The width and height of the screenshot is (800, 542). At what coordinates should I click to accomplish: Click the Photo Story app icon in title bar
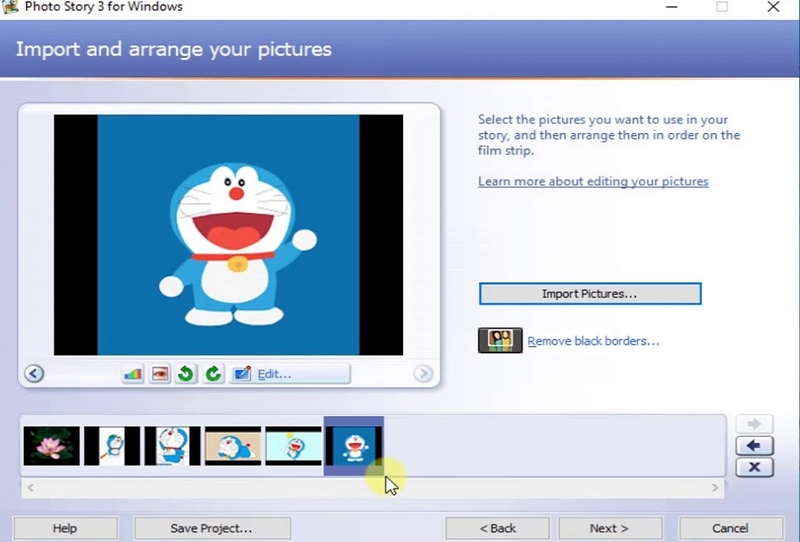pos(10,7)
